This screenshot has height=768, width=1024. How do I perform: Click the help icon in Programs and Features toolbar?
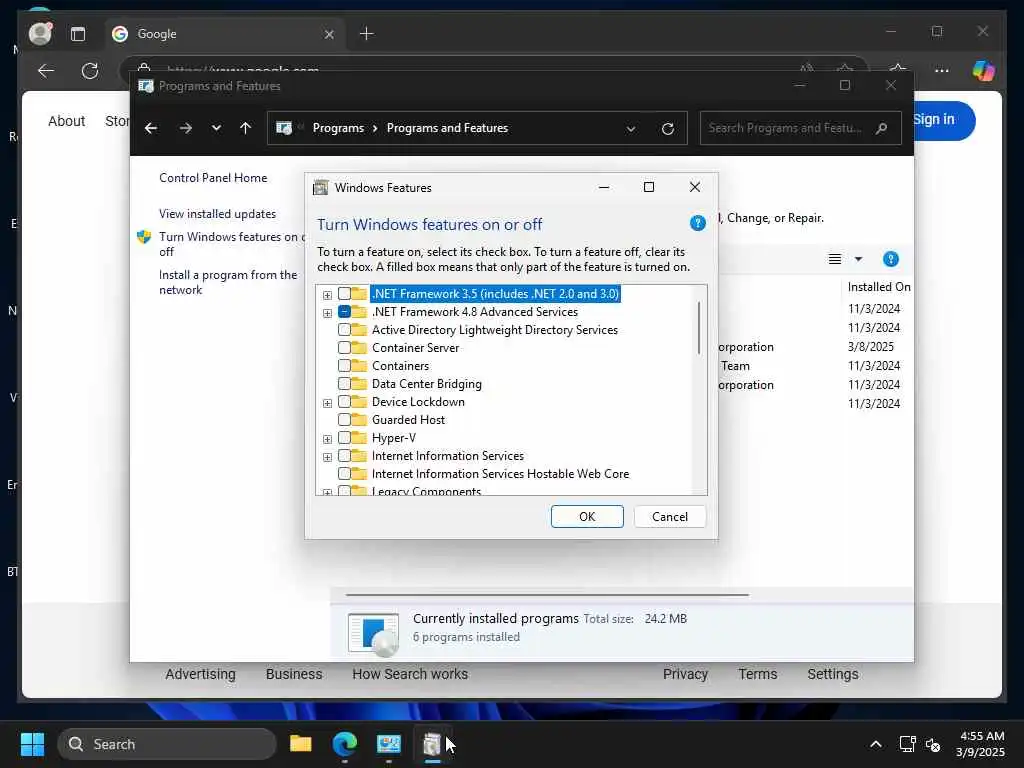(890, 259)
